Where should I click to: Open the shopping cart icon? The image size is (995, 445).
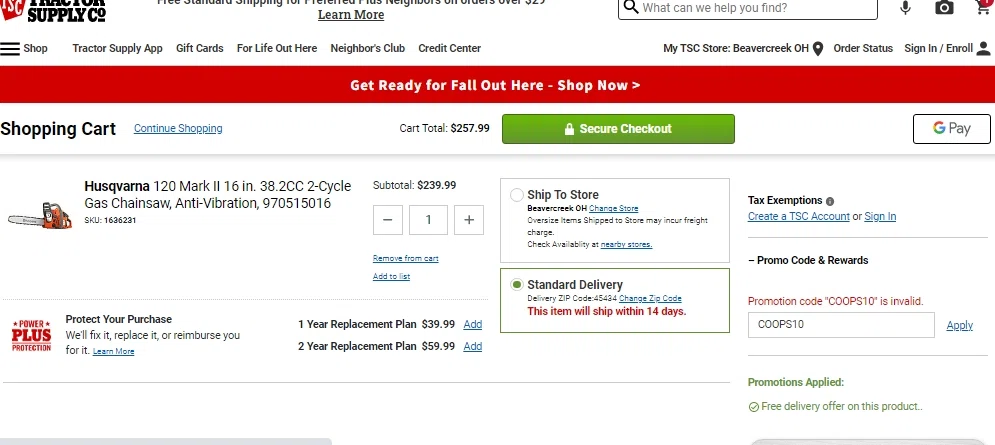click(x=984, y=6)
